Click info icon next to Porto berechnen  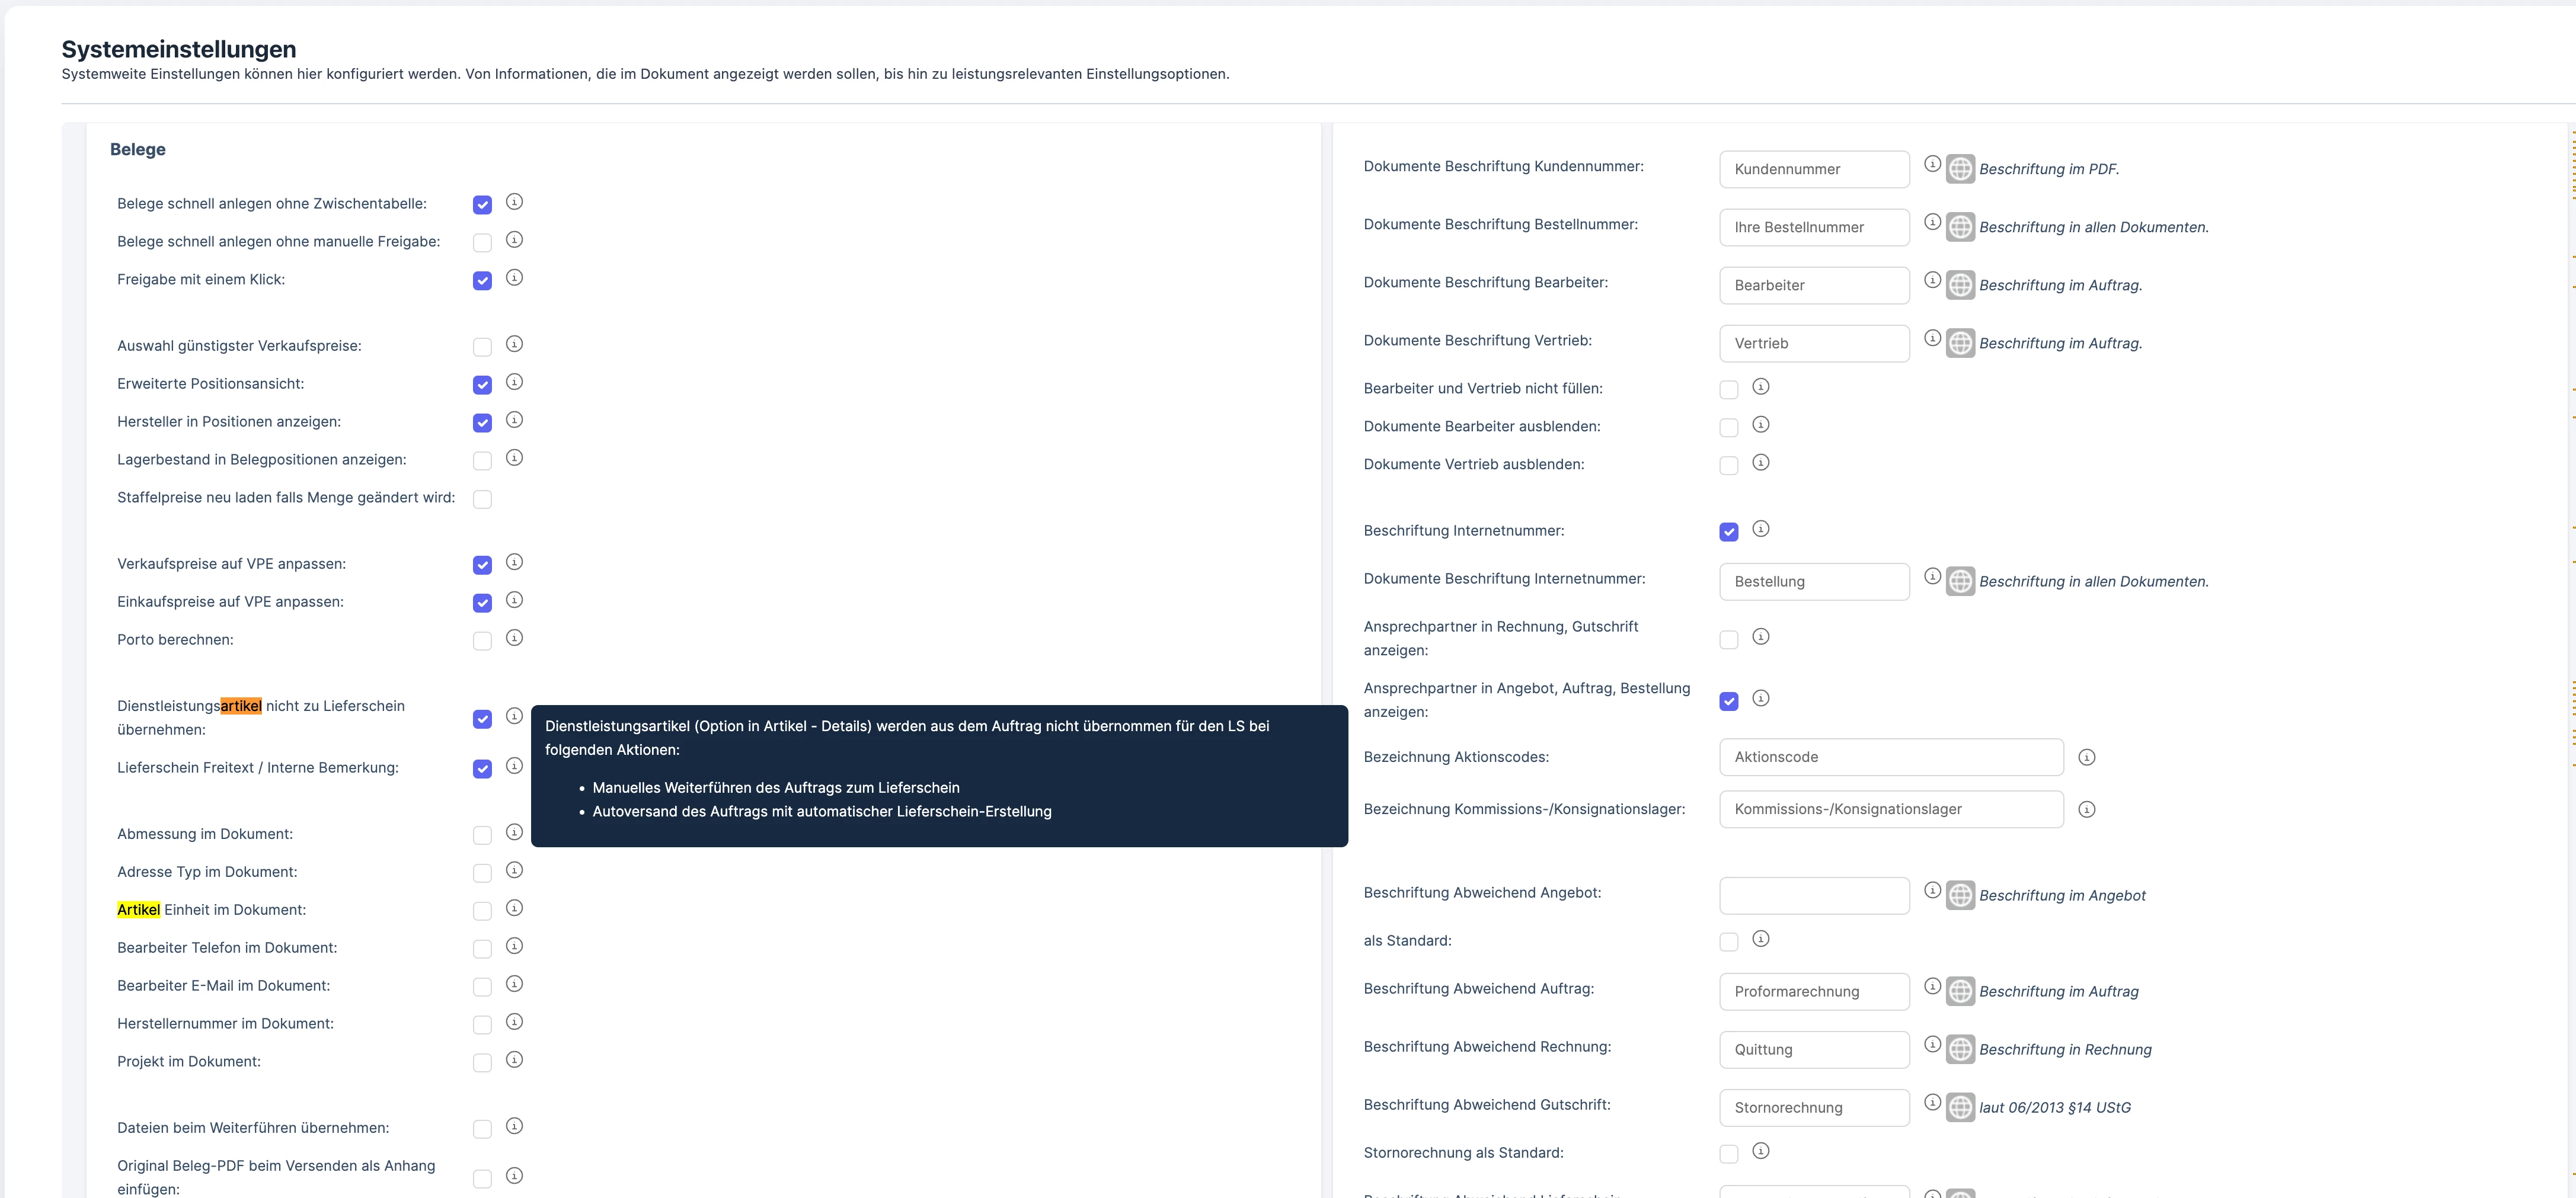point(514,637)
